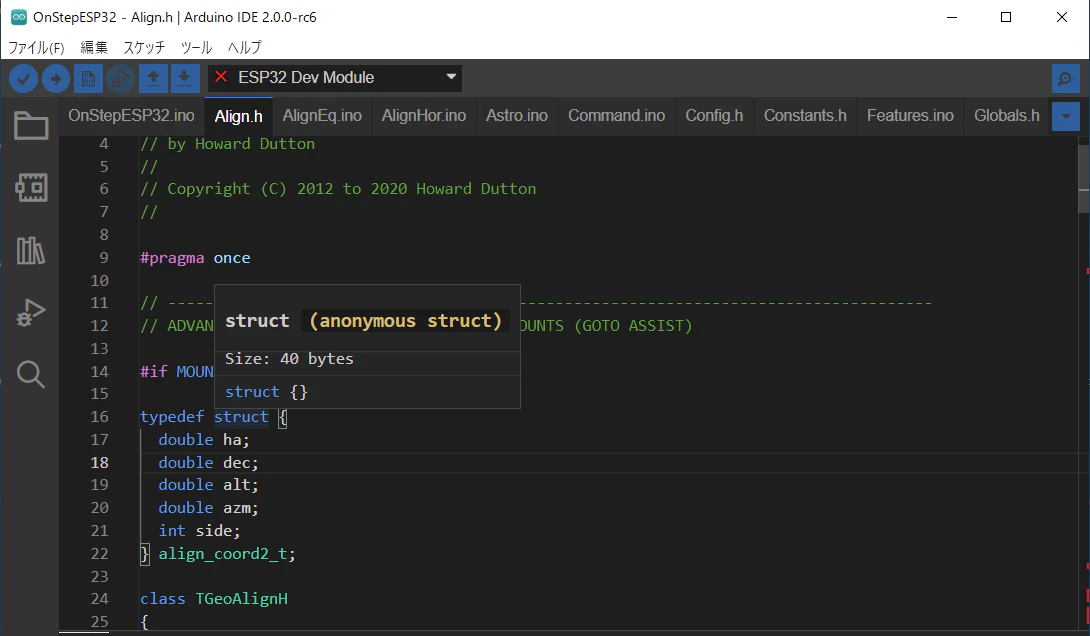The width and height of the screenshot is (1090, 636).
Task: Open the Library Manager sidebar icon
Action: pos(31,250)
